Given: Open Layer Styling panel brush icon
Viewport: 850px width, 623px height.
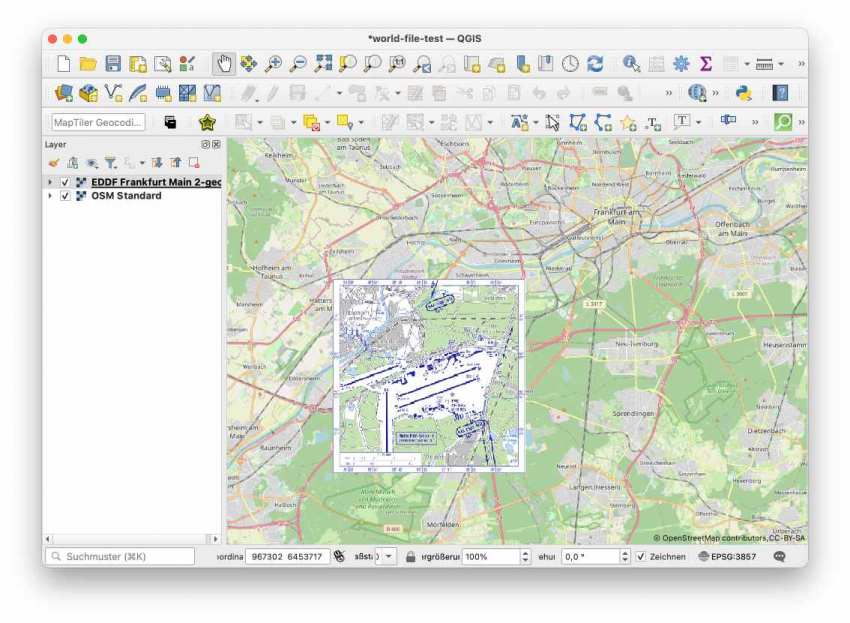Looking at the screenshot, I should coord(54,163).
